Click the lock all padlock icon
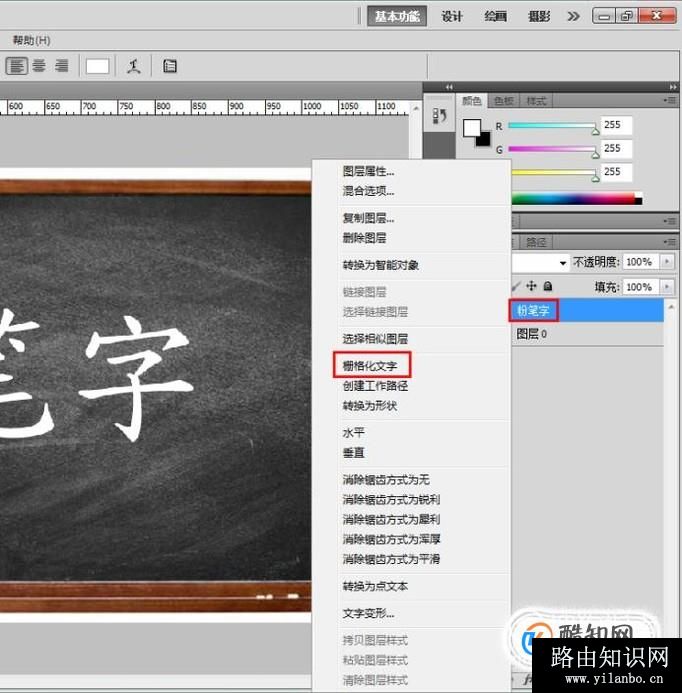The width and height of the screenshot is (682, 693). coord(547,286)
